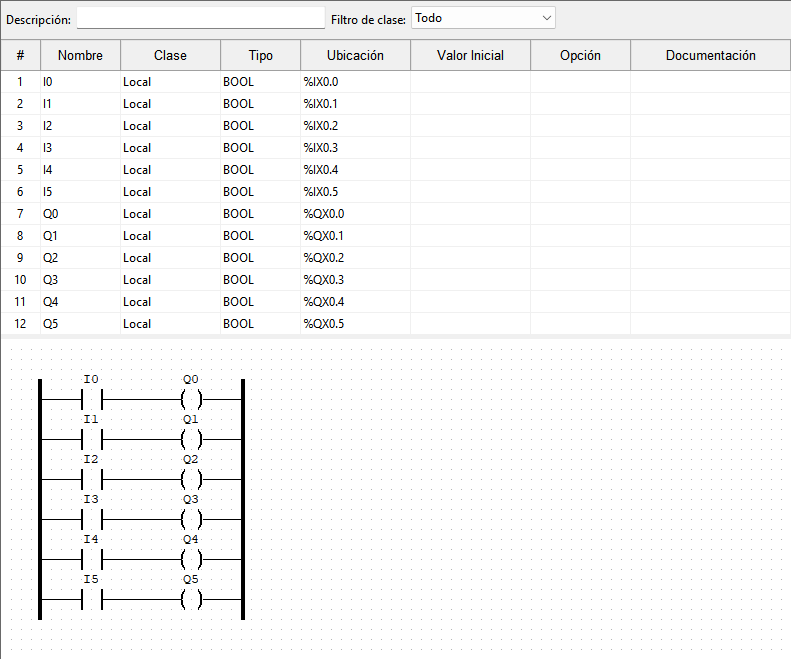
Task: Click location cell %QX0.3
Action: [x=355, y=280]
